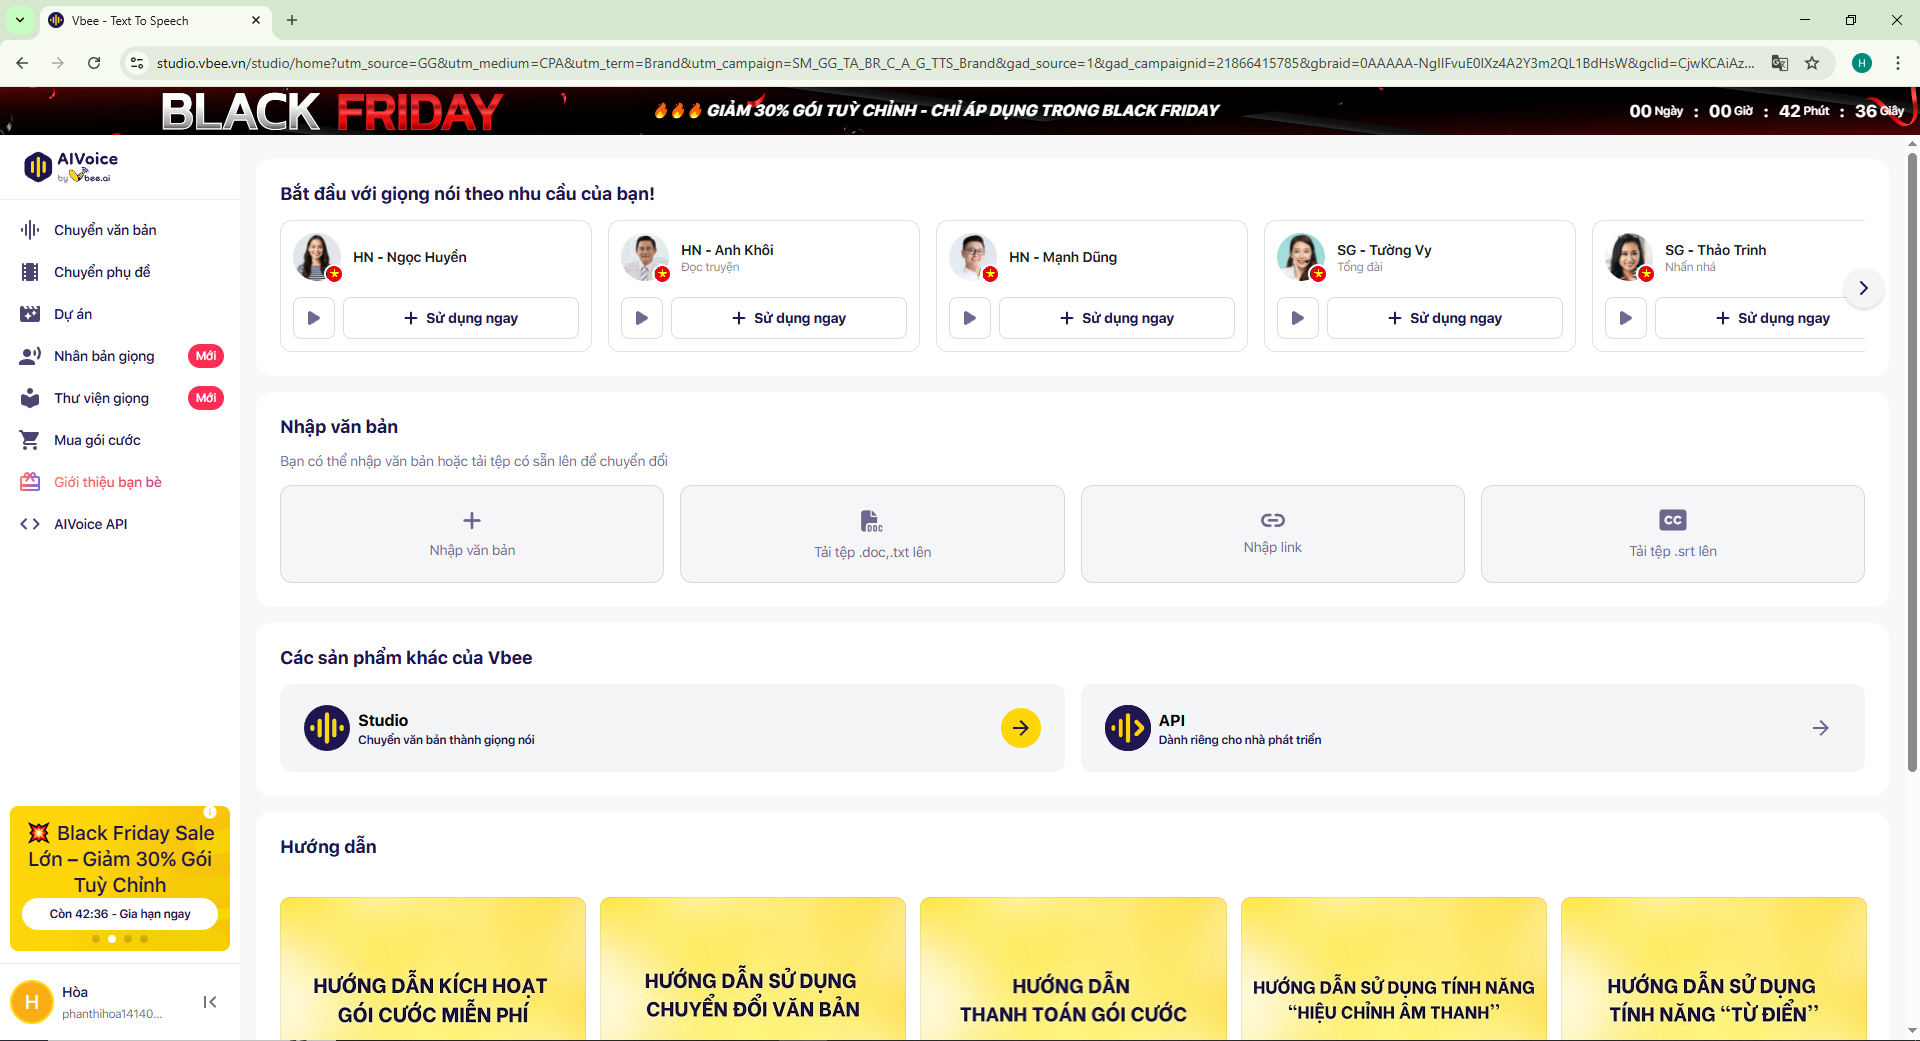Play HN - Ngọc Huyền voice sample

314,318
